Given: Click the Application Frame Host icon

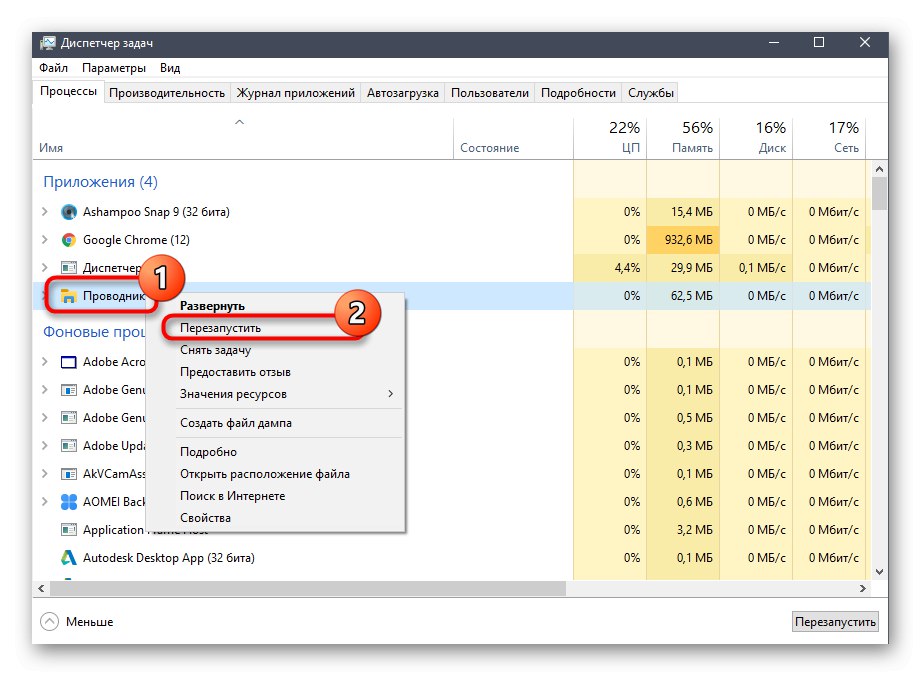Looking at the screenshot, I should click(69, 530).
